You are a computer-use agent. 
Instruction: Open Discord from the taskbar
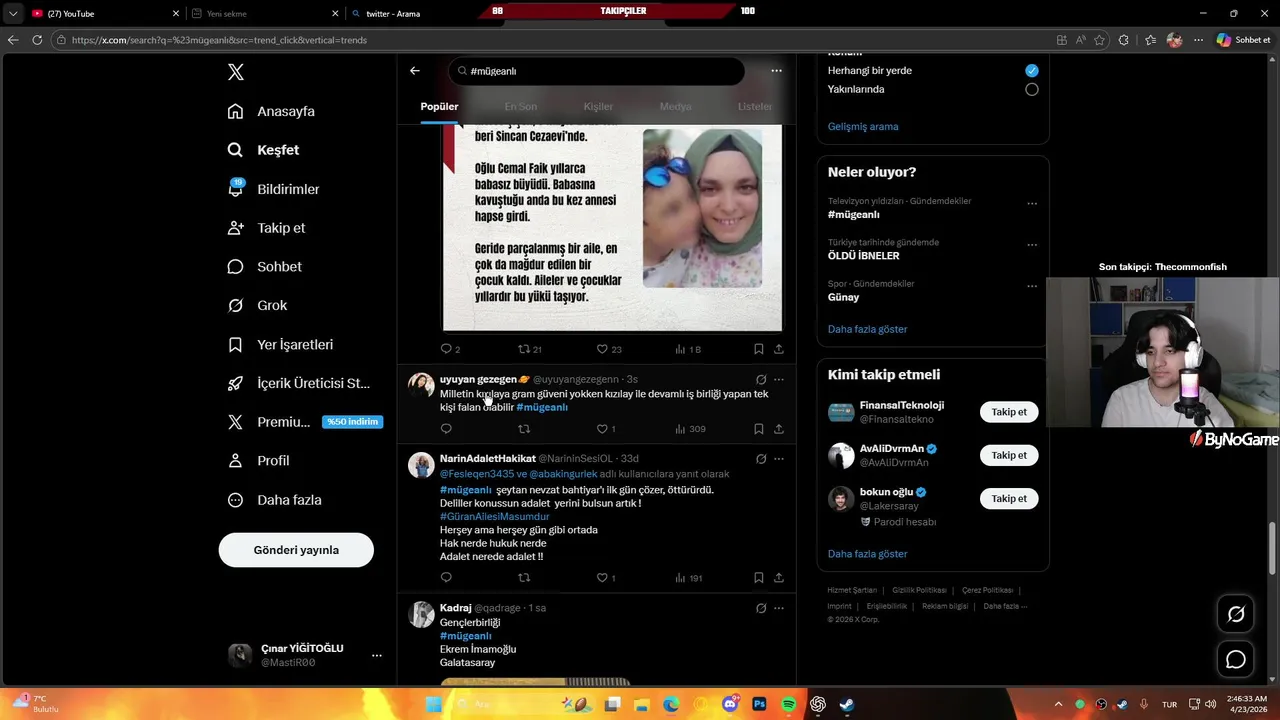coord(730,704)
